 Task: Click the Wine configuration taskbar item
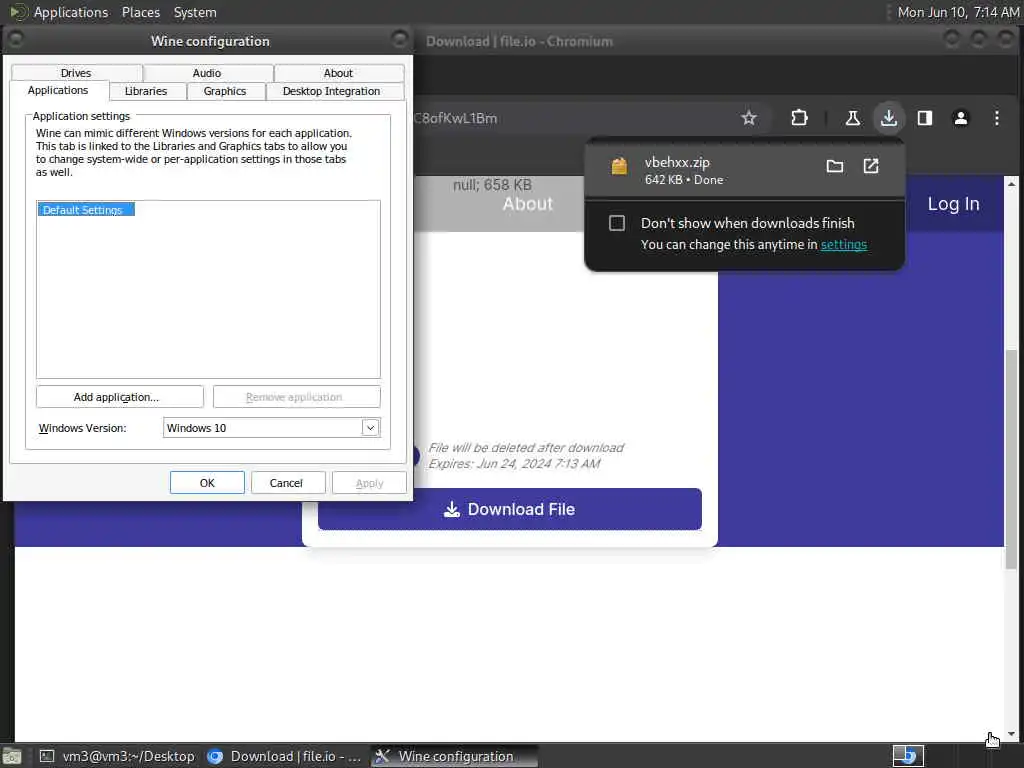455,756
